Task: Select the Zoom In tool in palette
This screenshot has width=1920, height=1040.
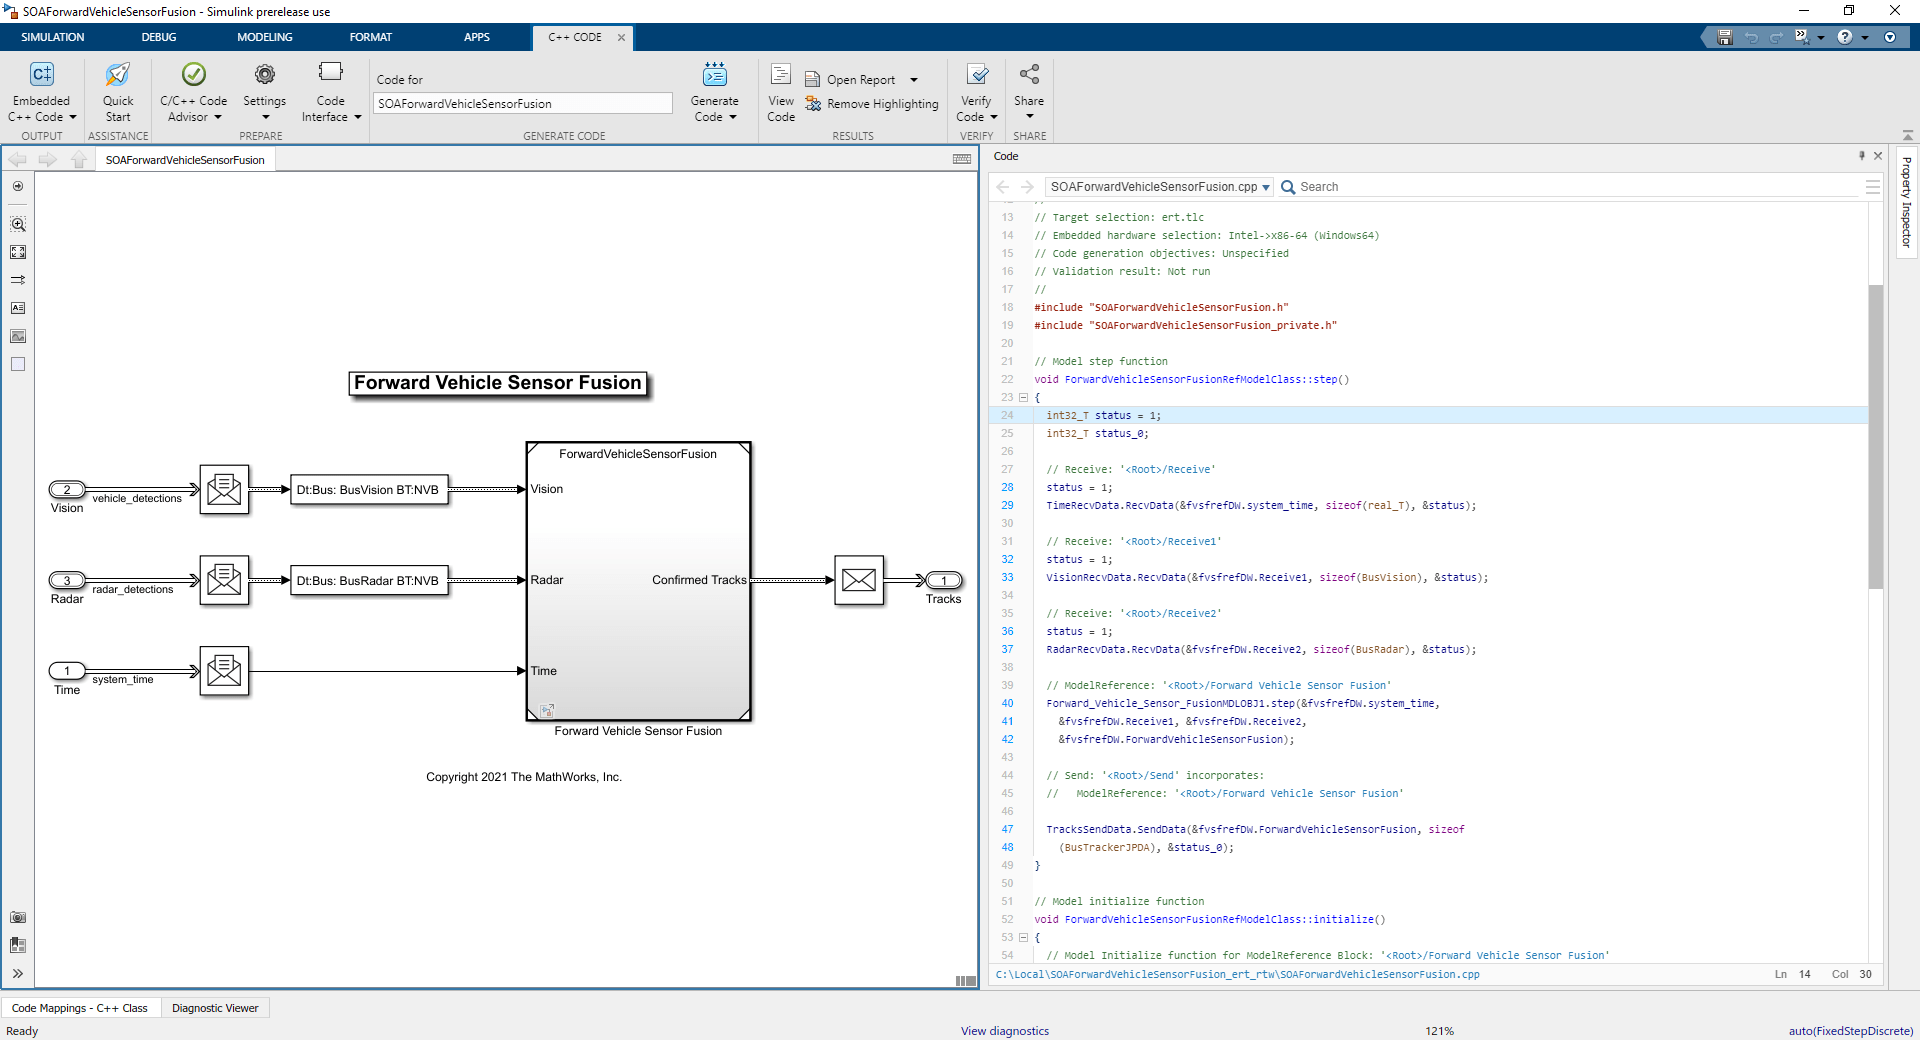Action: coord(18,225)
